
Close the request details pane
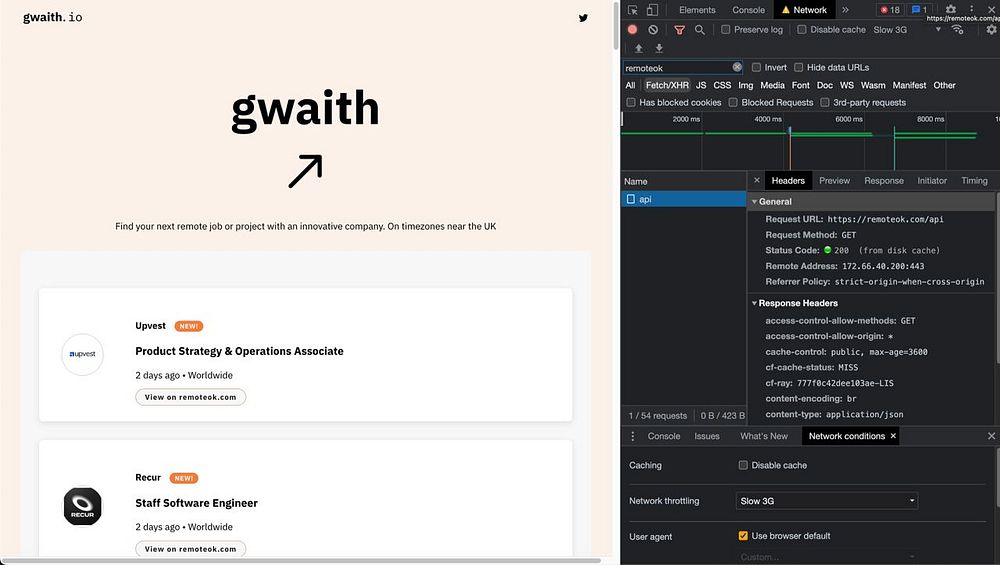click(x=756, y=180)
